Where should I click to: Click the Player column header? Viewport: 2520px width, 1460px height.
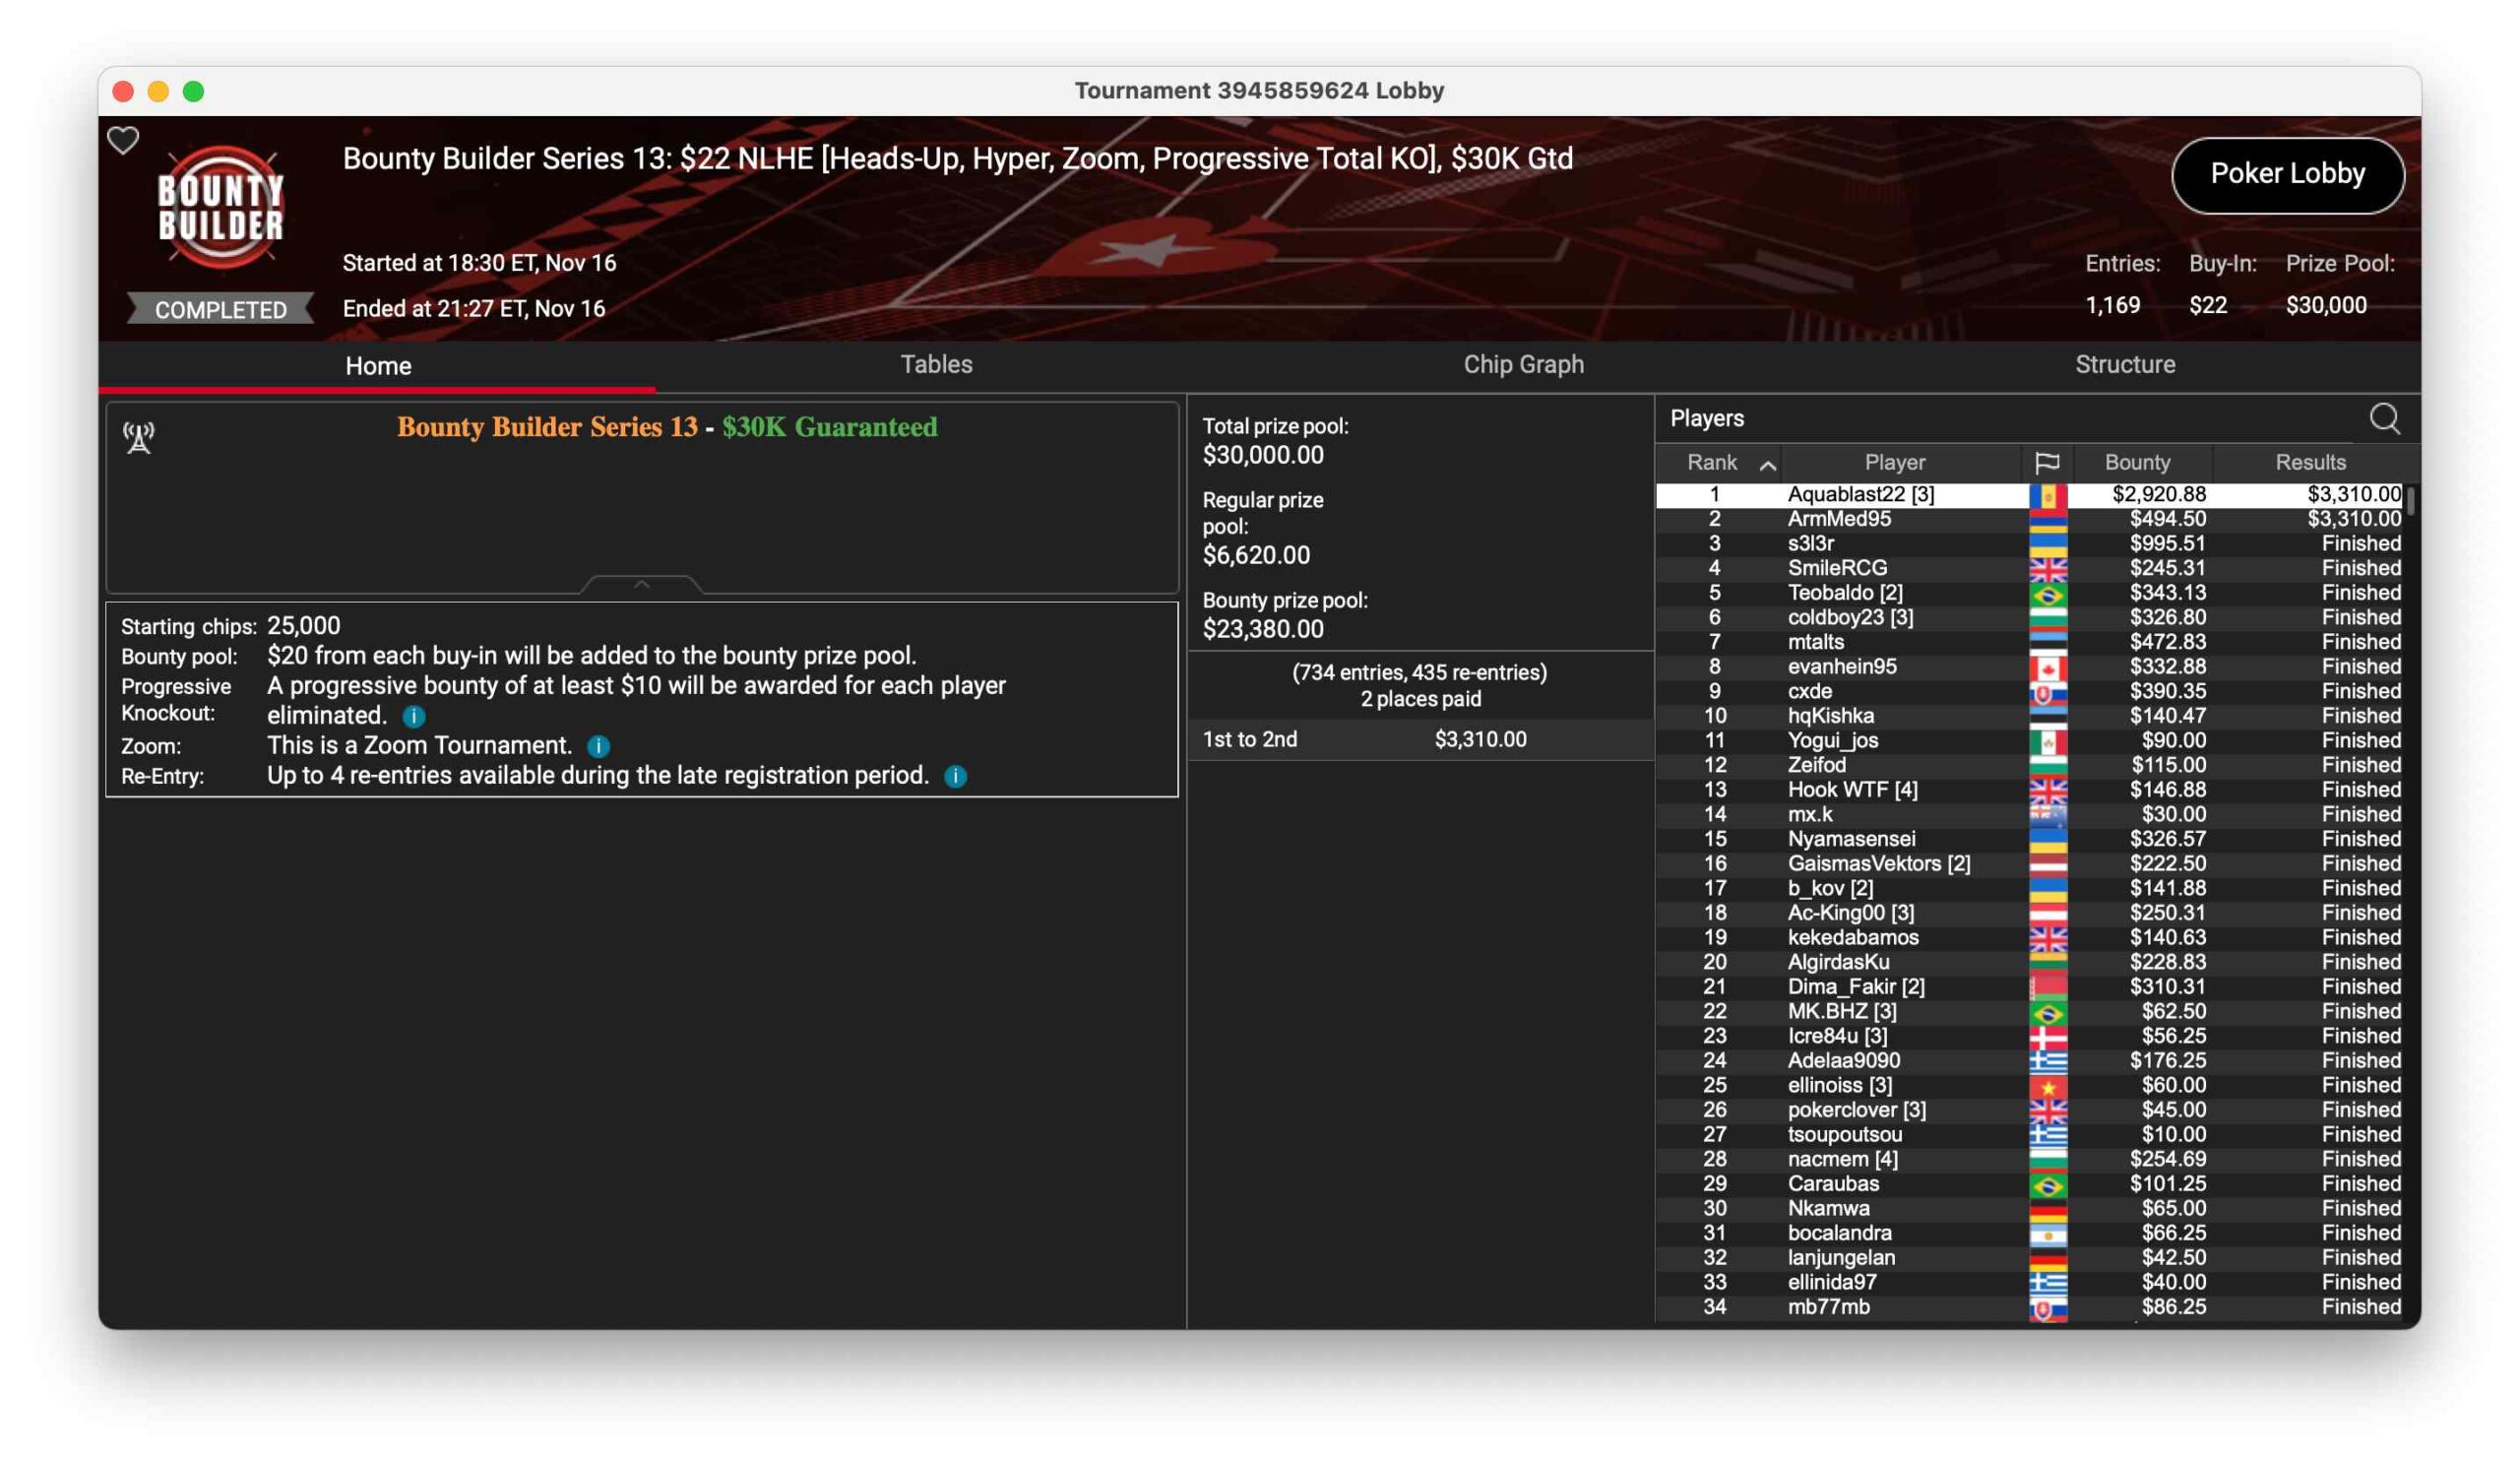click(1894, 463)
